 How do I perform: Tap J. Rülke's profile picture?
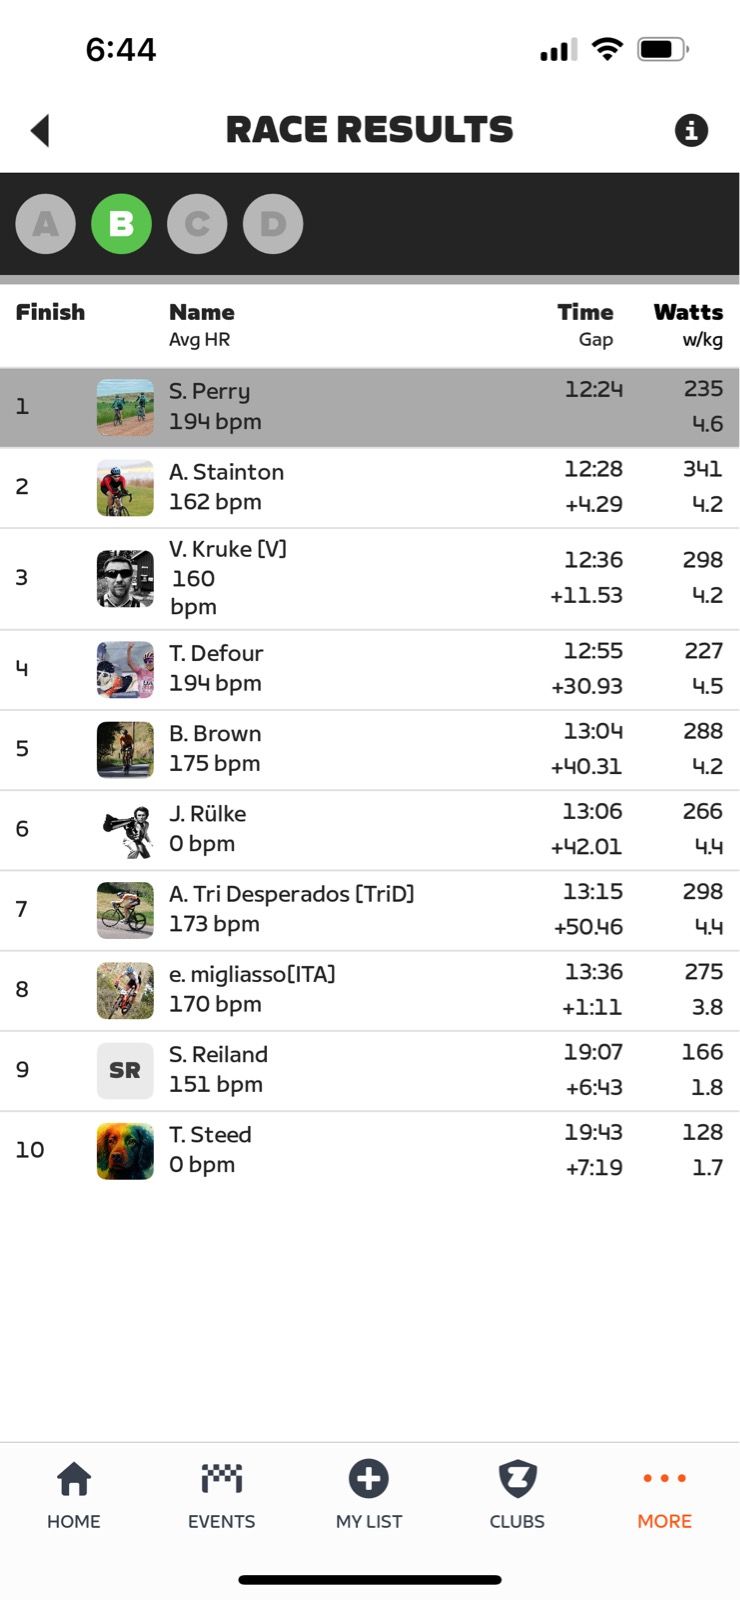pos(125,830)
